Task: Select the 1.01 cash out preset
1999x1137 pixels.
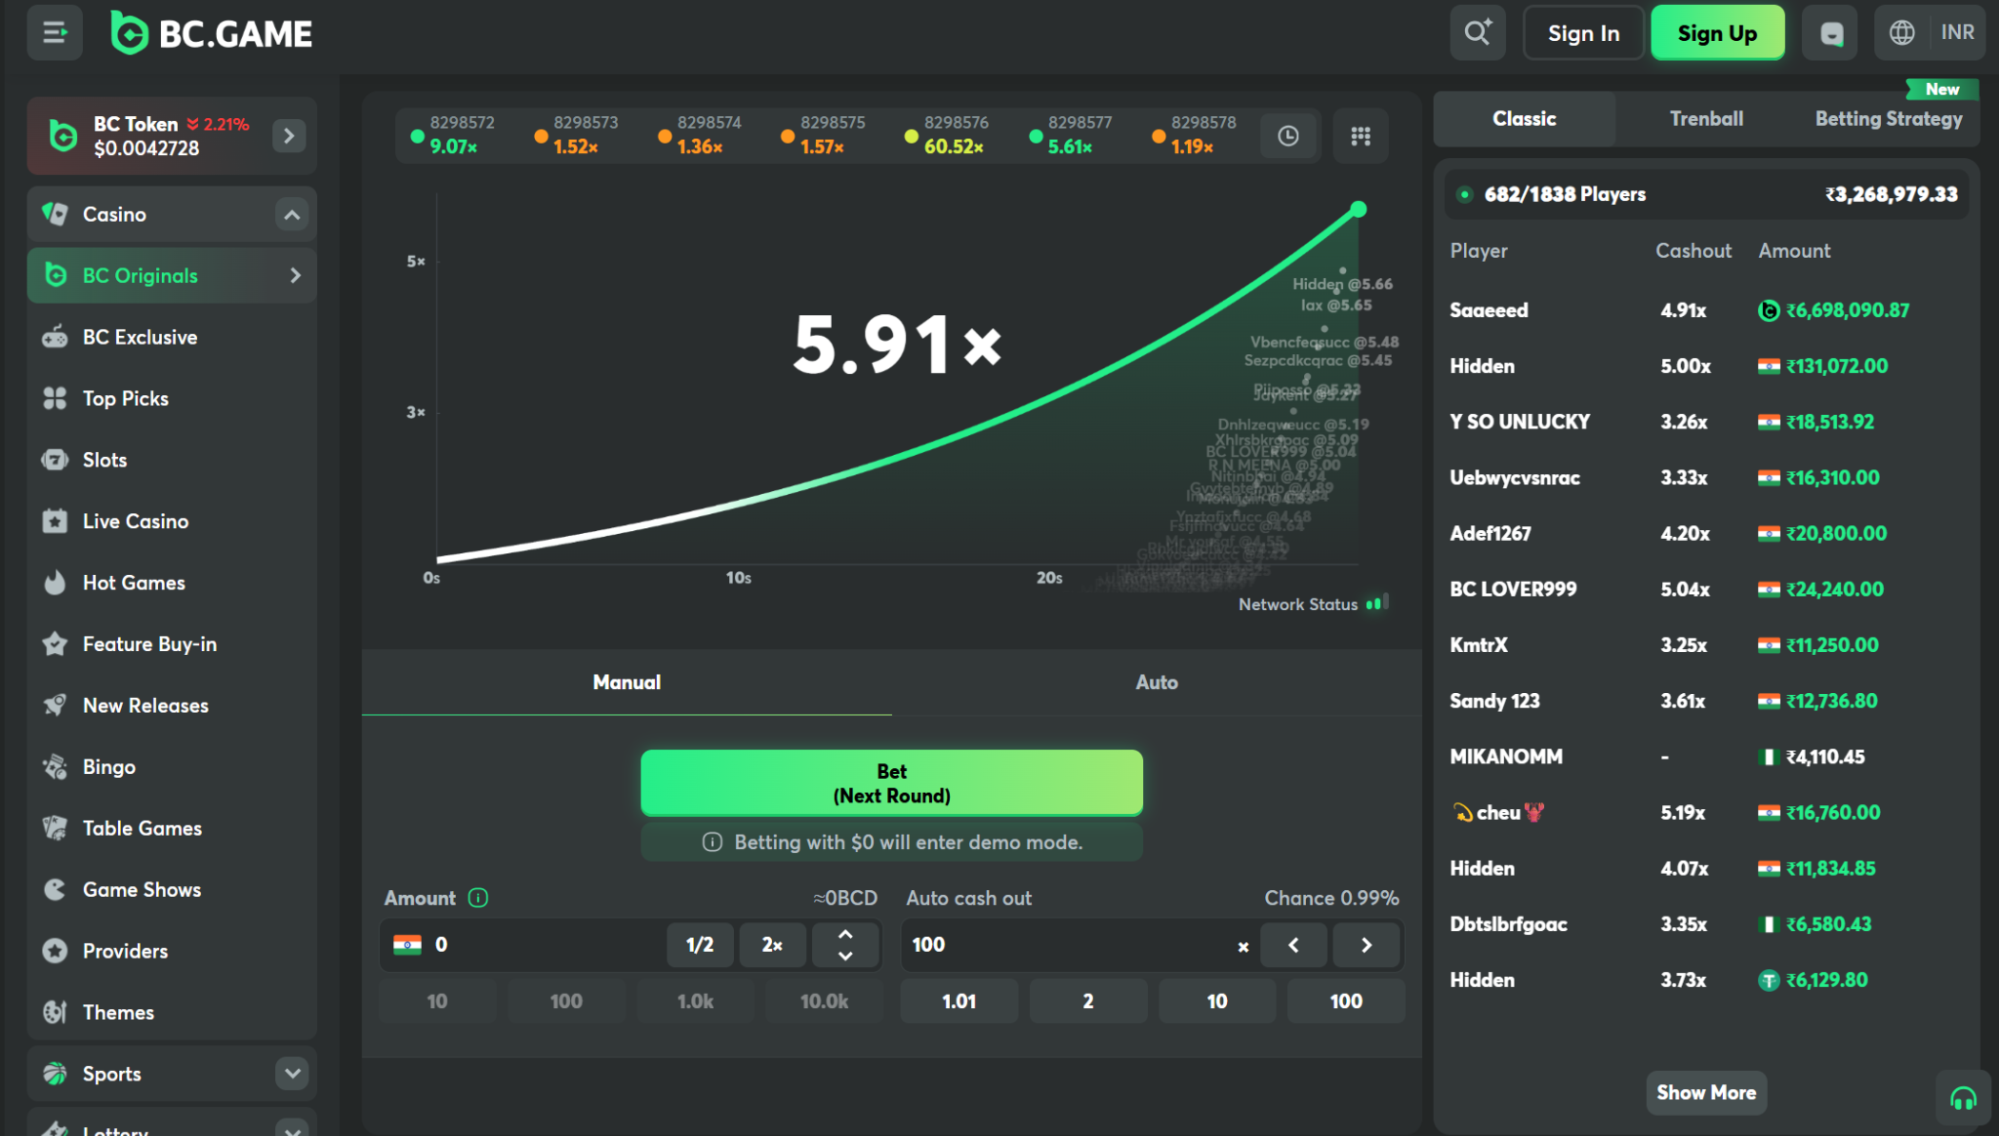Action: click(958, 1001)
